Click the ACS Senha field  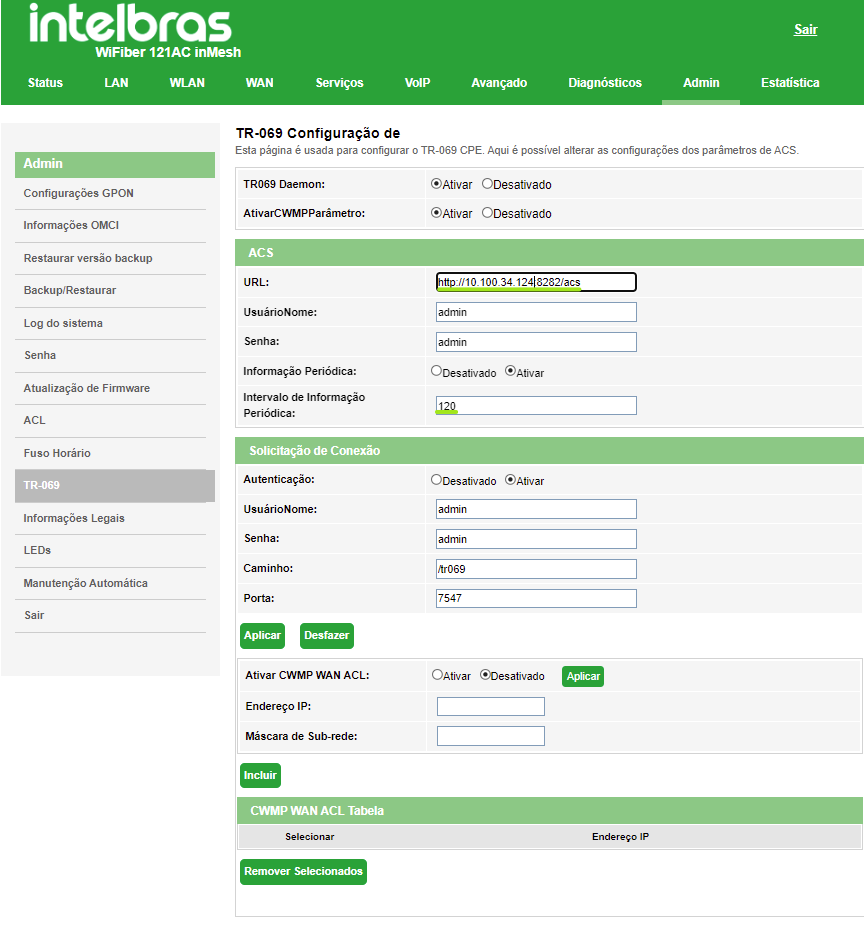(536, 342)
